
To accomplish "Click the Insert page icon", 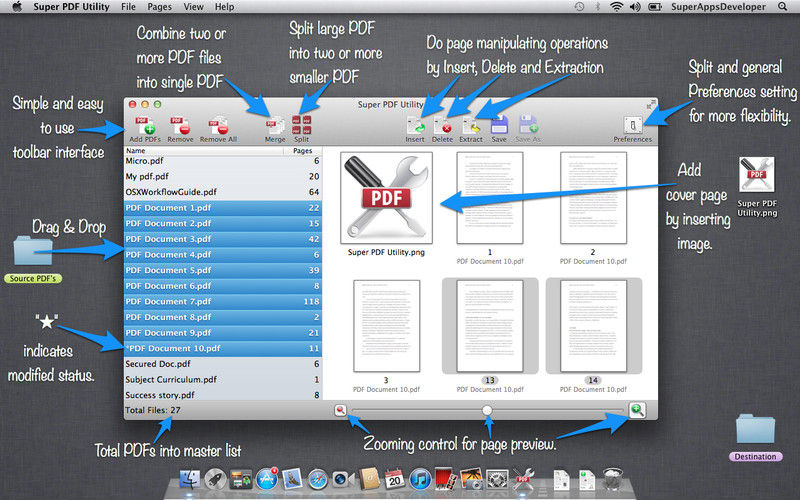I will [415, 126].
